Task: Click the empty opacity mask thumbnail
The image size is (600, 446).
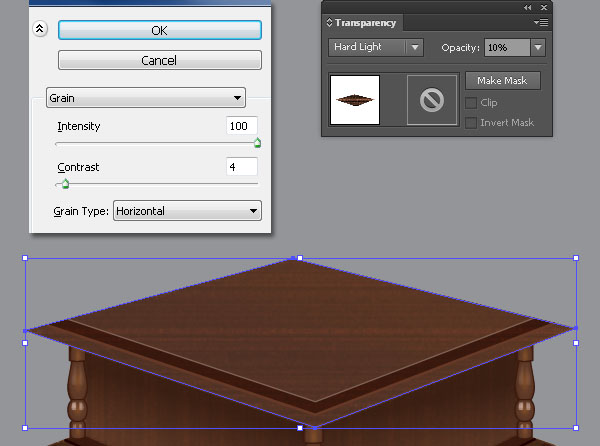Action: coord(432,100)
